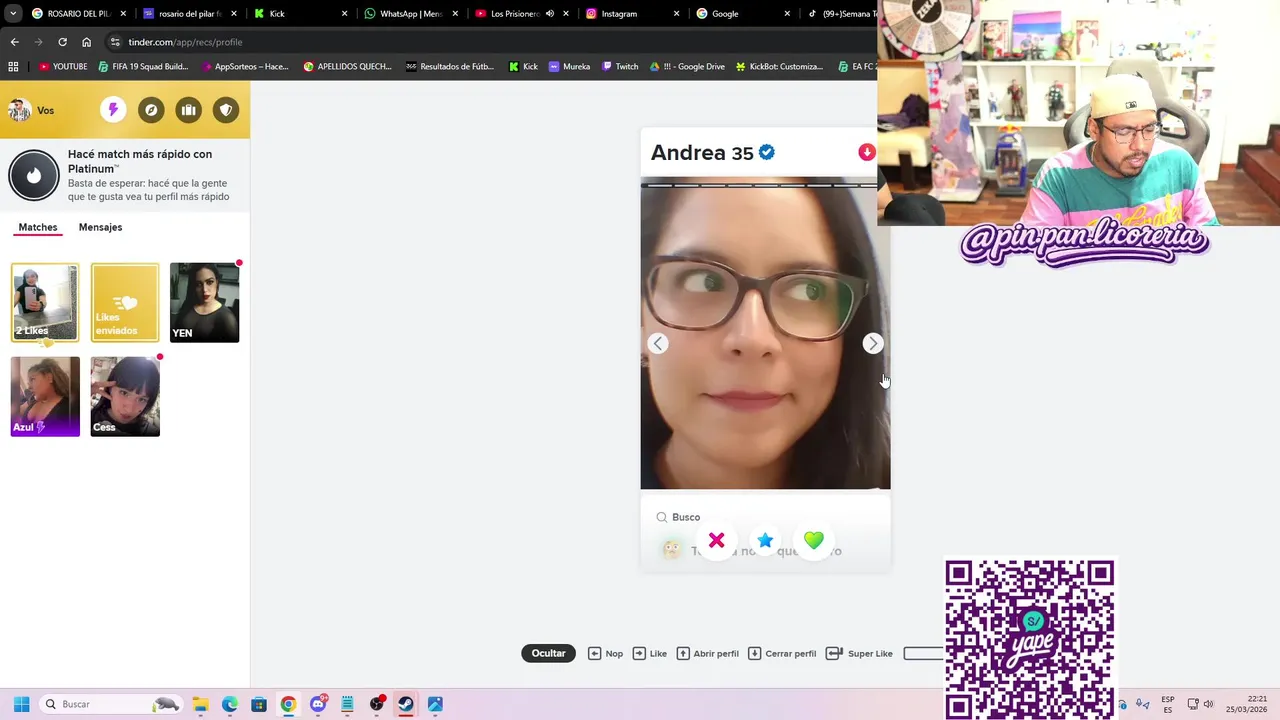Click the Ocultar button
Image resolution: width=1280 pixels, height=720 pixels.
click(x=548, y=653)
